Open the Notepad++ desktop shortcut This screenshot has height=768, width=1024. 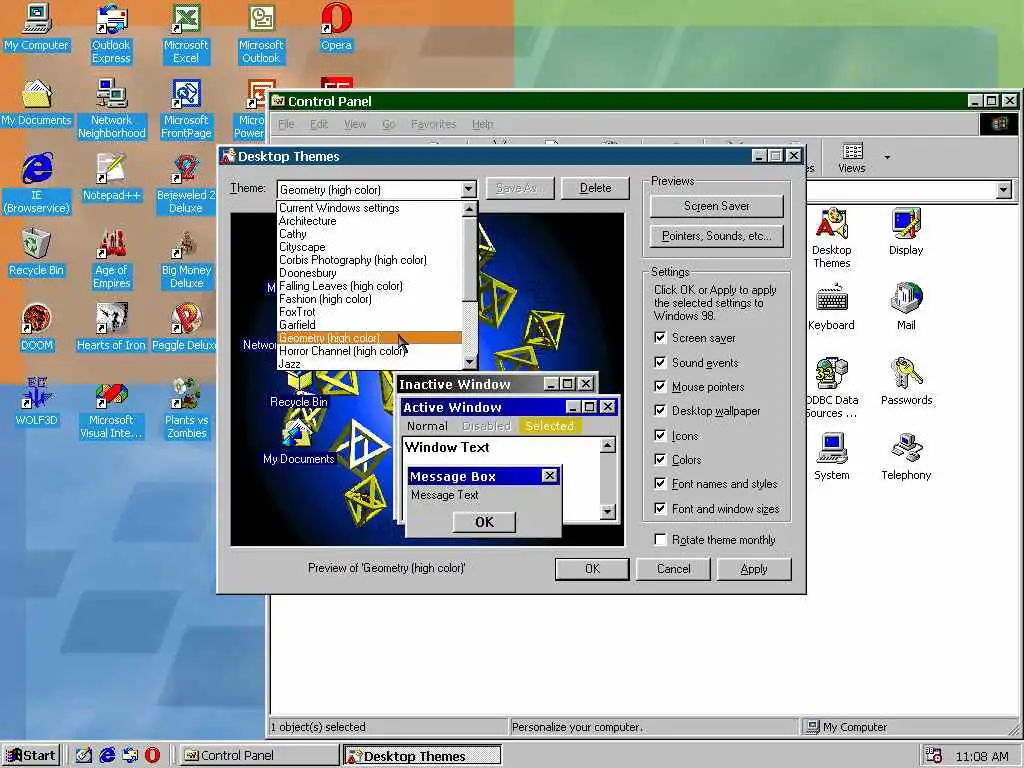(x=111, y=178)
